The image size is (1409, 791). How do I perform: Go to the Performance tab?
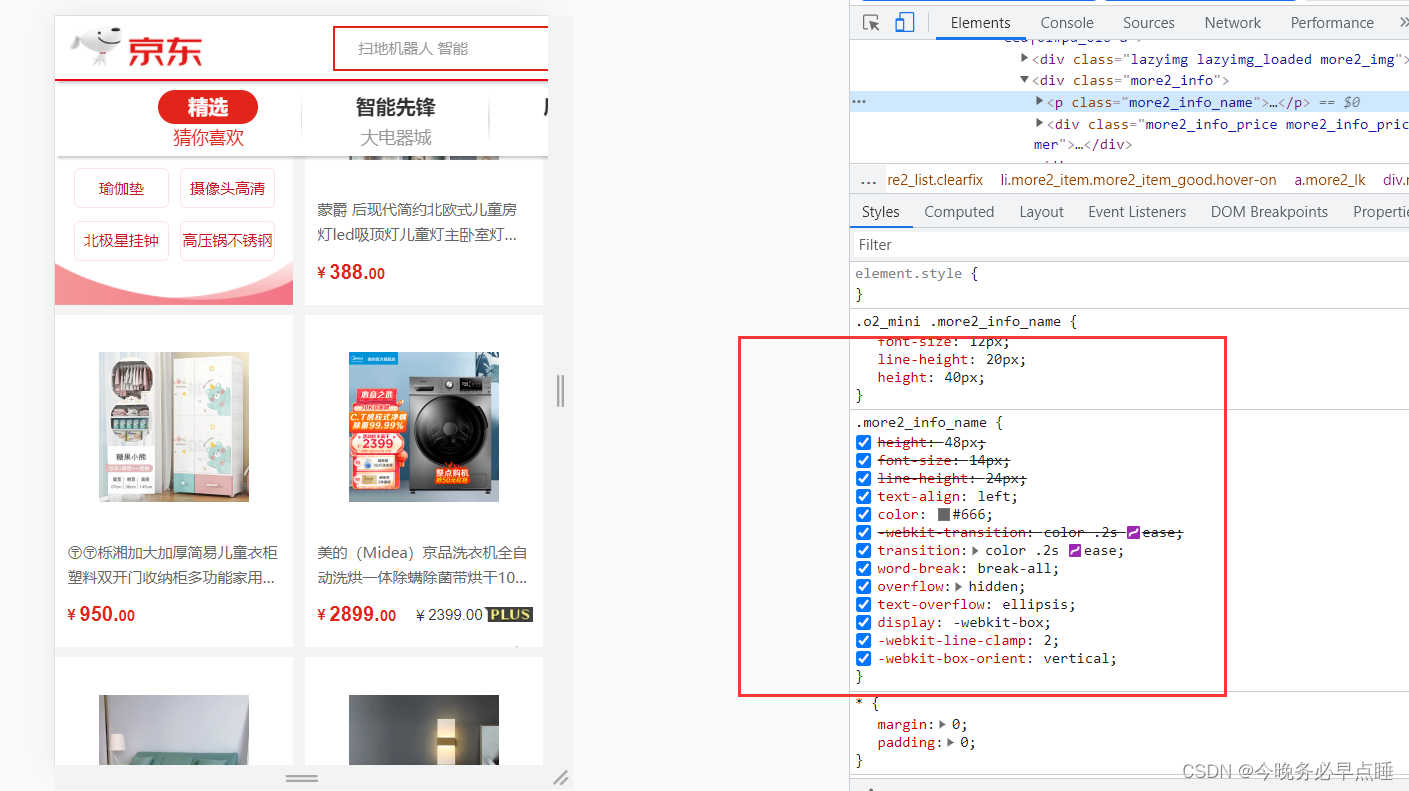(1332, 23)
